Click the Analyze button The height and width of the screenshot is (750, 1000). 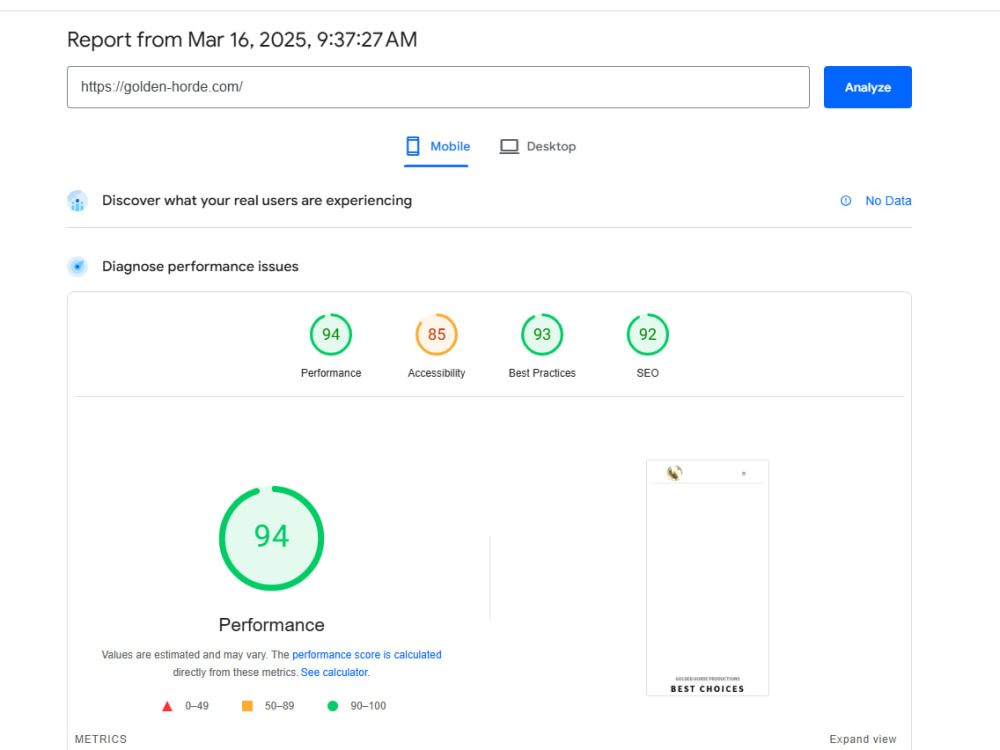tap(867, 87)
